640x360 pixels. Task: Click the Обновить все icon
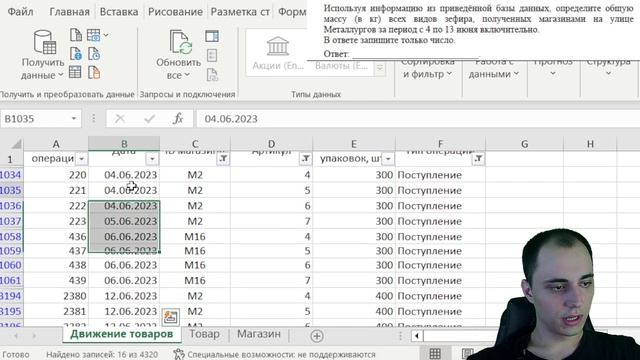181,42
